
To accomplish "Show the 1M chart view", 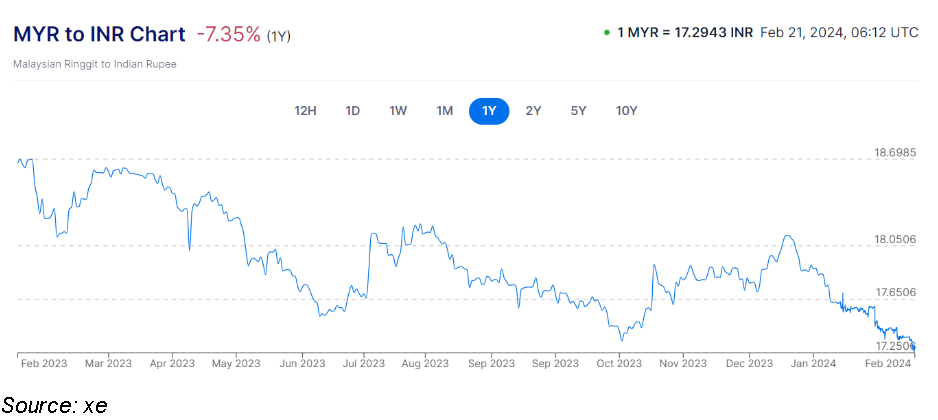I will (x=445, y=111).
